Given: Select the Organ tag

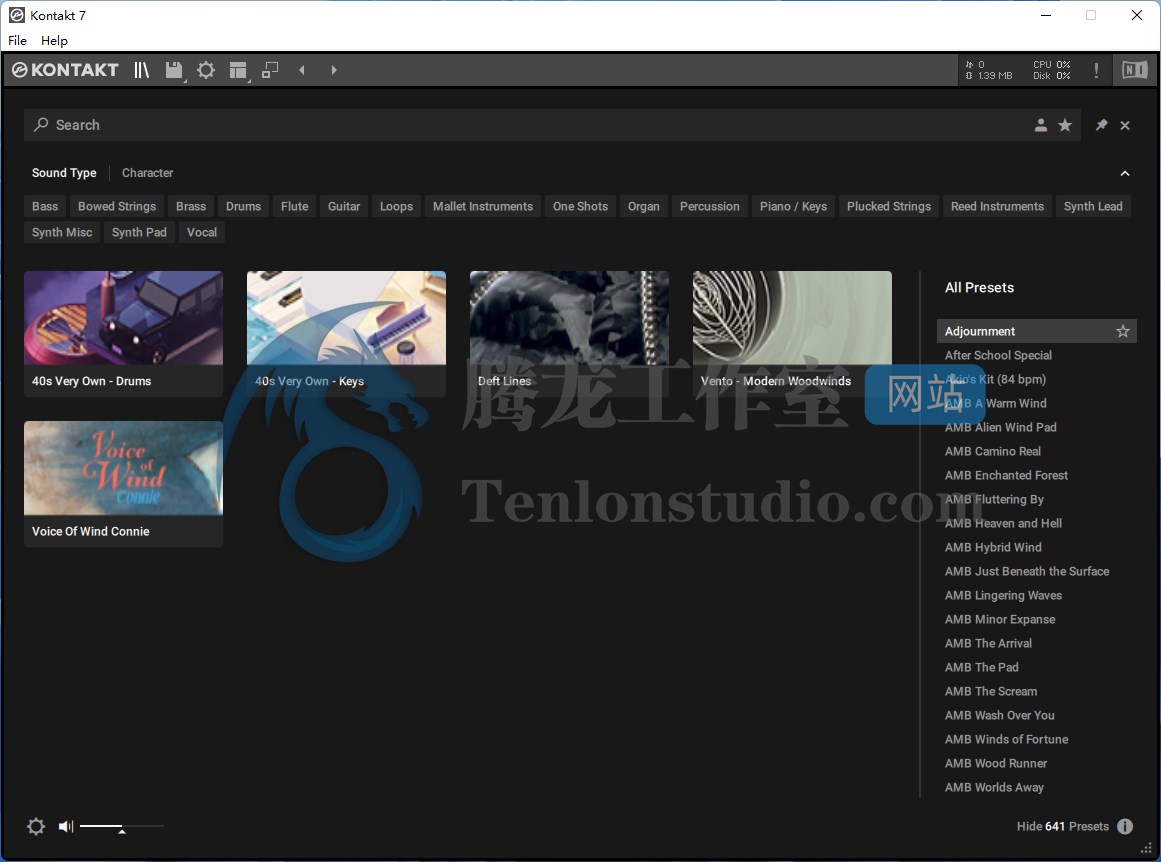Looking at the screenshot, I should (x=643, y=207).
